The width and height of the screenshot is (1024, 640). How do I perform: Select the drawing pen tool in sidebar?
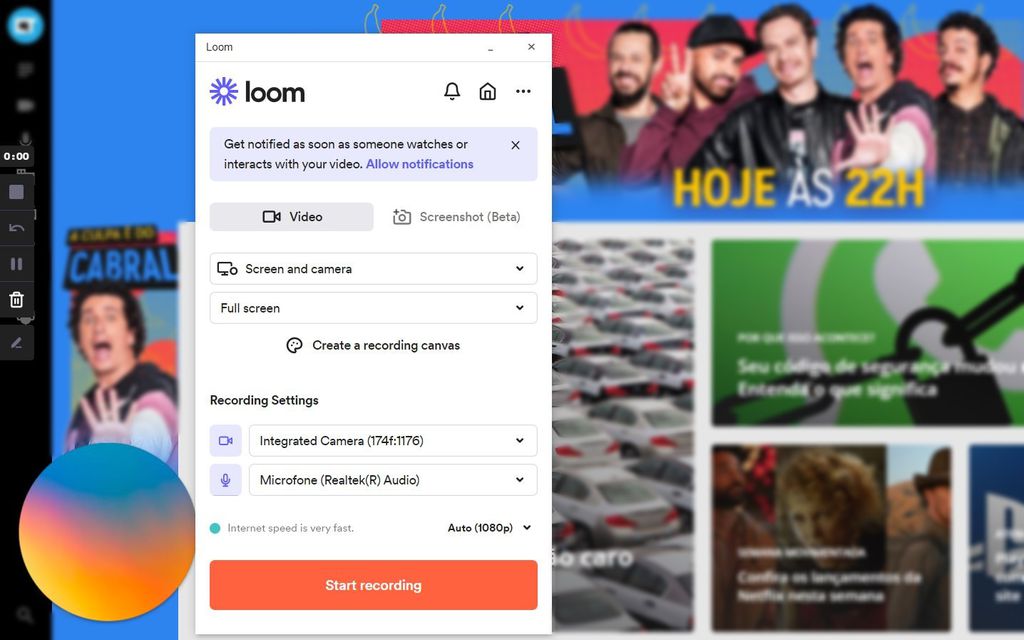17,343
